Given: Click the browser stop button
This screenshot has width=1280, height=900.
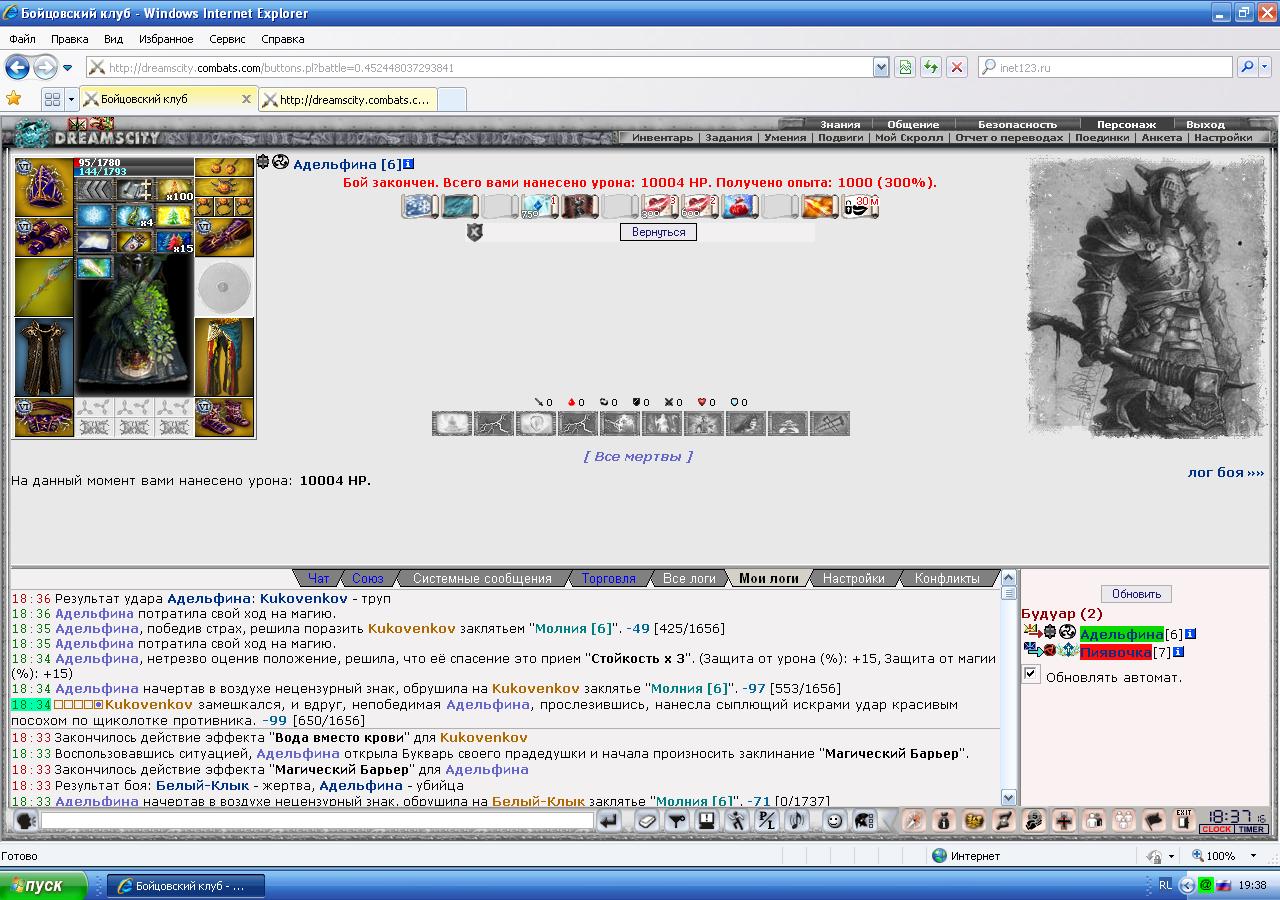Looking at the screenshot, I should (x=957, y=67).
